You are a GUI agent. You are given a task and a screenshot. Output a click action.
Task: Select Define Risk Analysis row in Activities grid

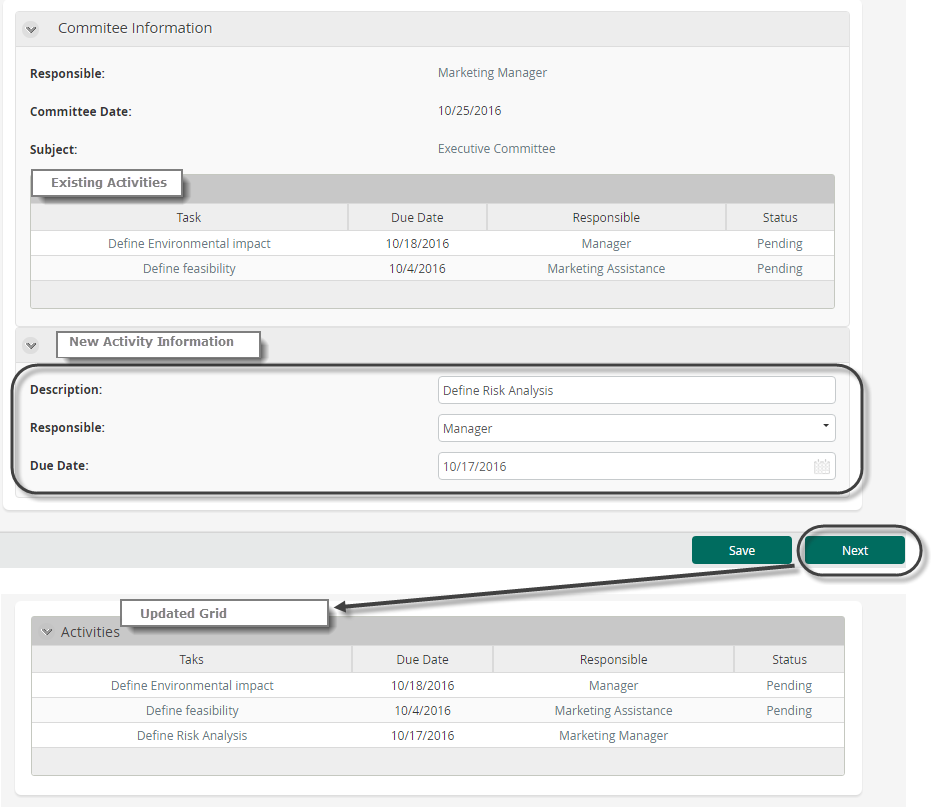point(192,735)
